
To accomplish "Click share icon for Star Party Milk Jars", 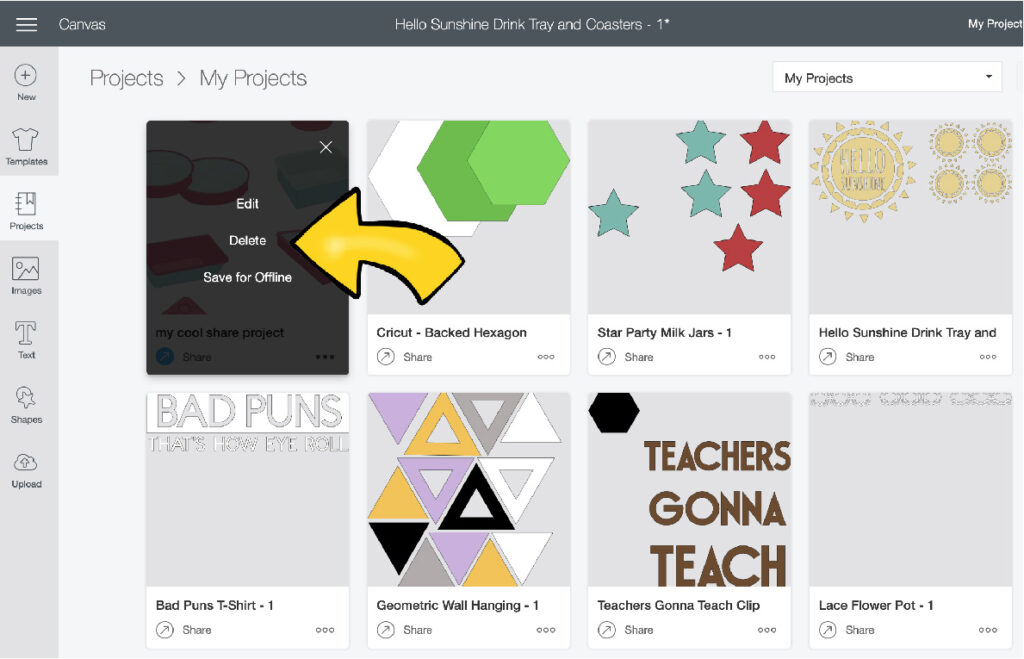I will (607, 357).
